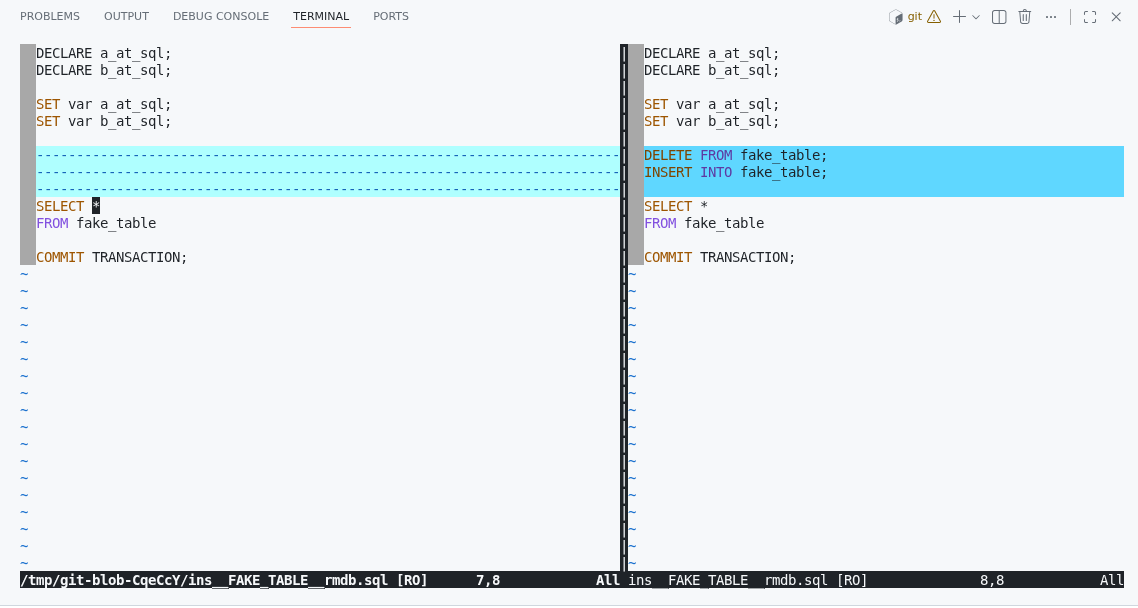The width and height of the screenshot is (1138, 608).
Task: Click the INSERT INTO fake_table line
Action: pos(736,173)
